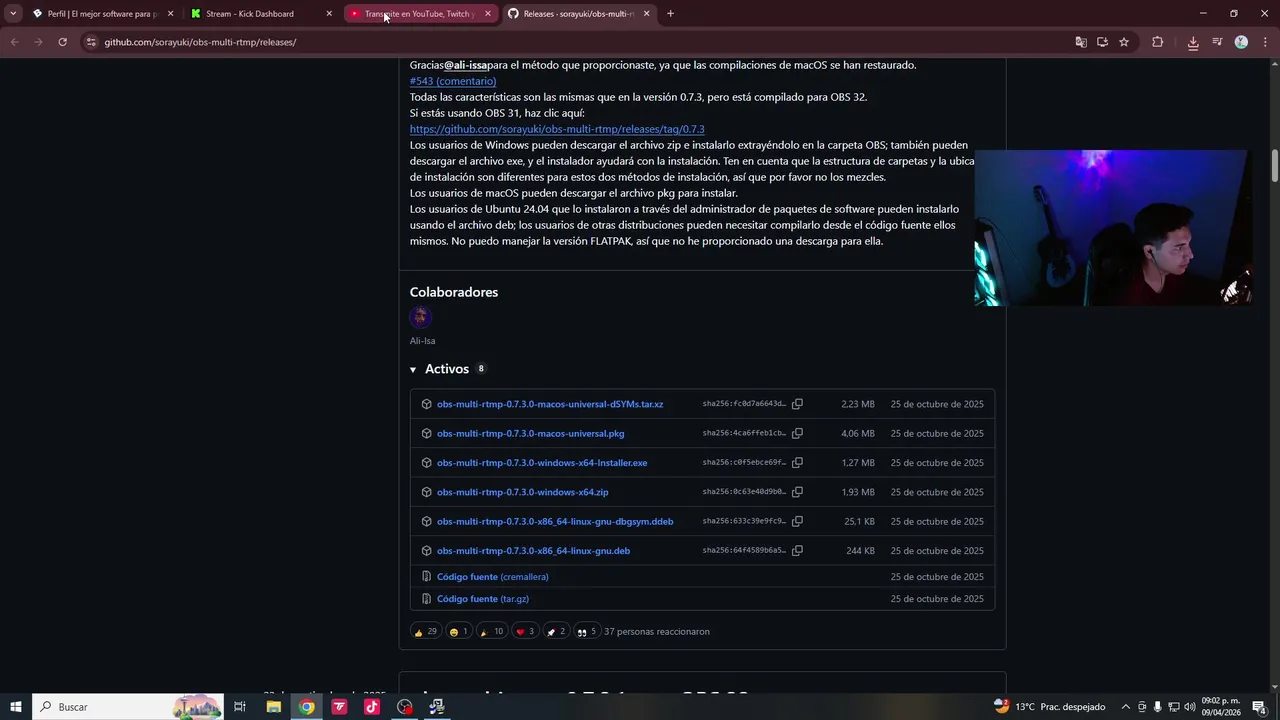This screenshot has width=1280, height=720.
Task: Open weather widget 13°C Prac. despejado
Action: 1049,707
